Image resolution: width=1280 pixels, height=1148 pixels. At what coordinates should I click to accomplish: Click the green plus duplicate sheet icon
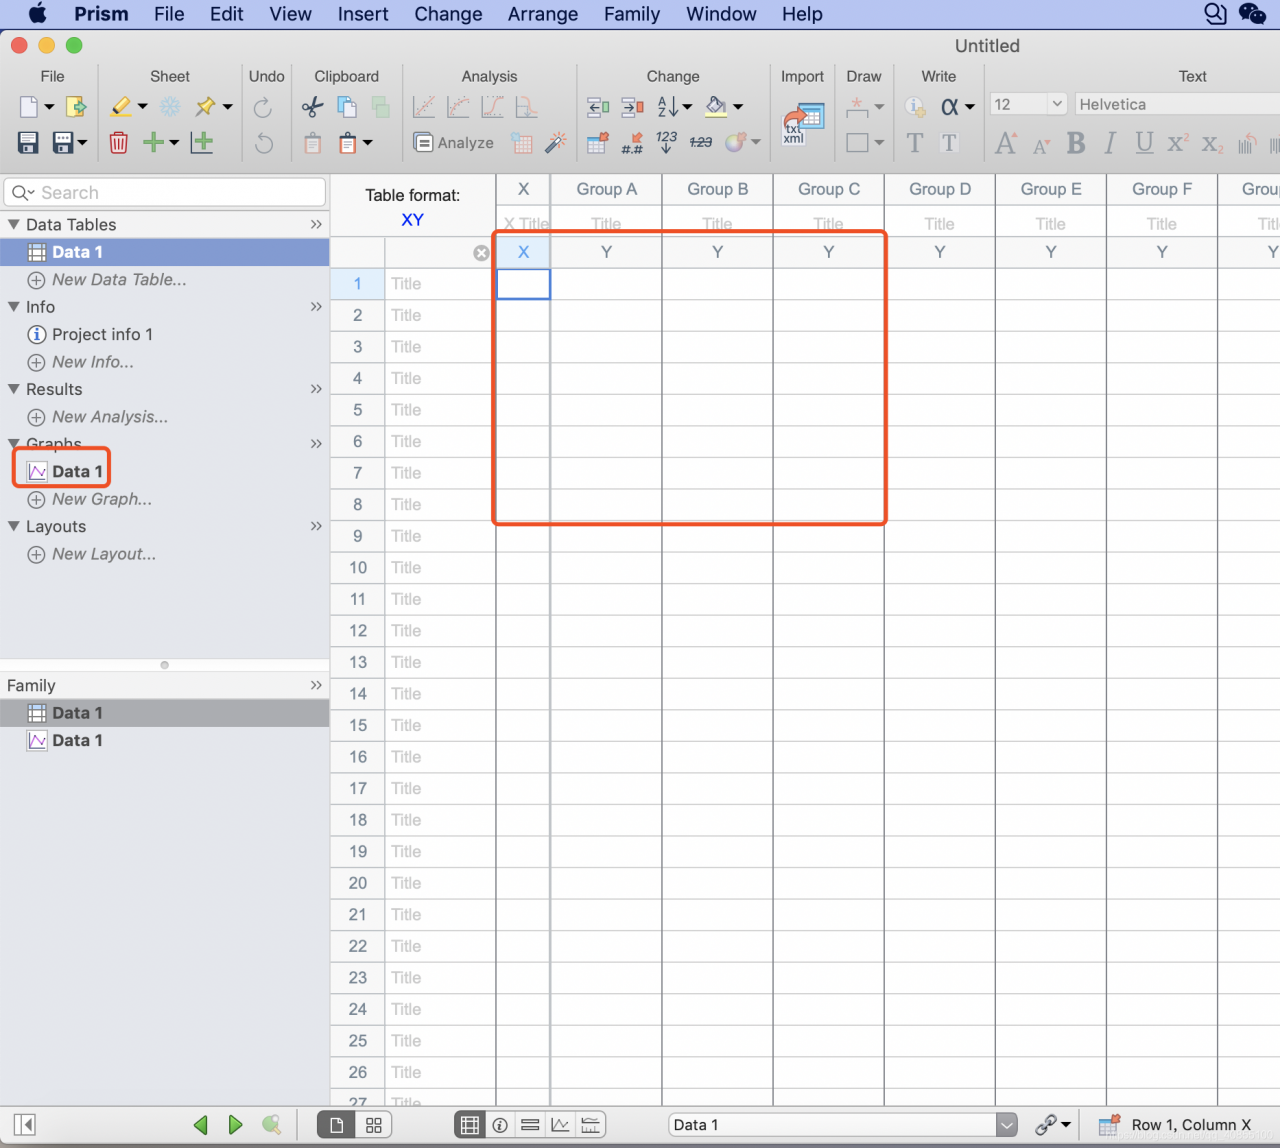tap(202, 143)
